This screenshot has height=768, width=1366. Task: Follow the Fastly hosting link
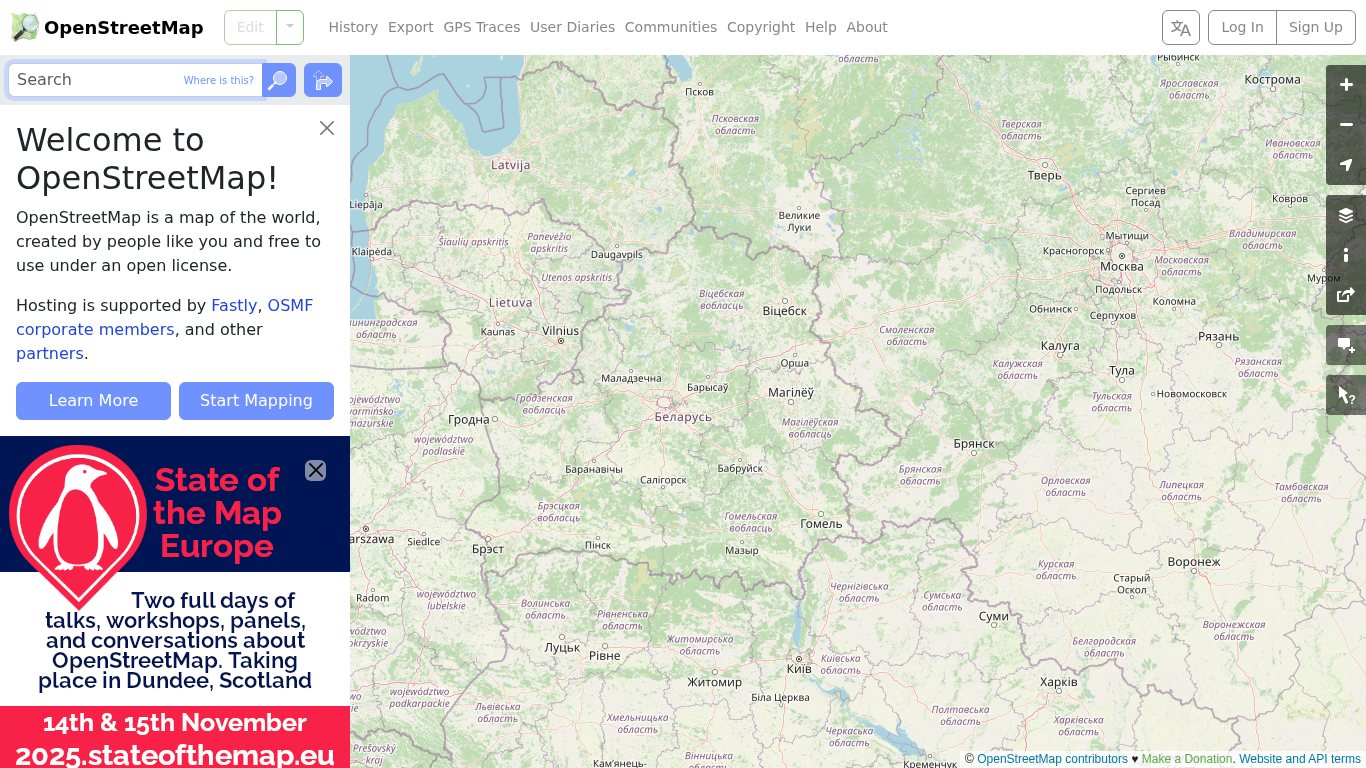[234, 306]
